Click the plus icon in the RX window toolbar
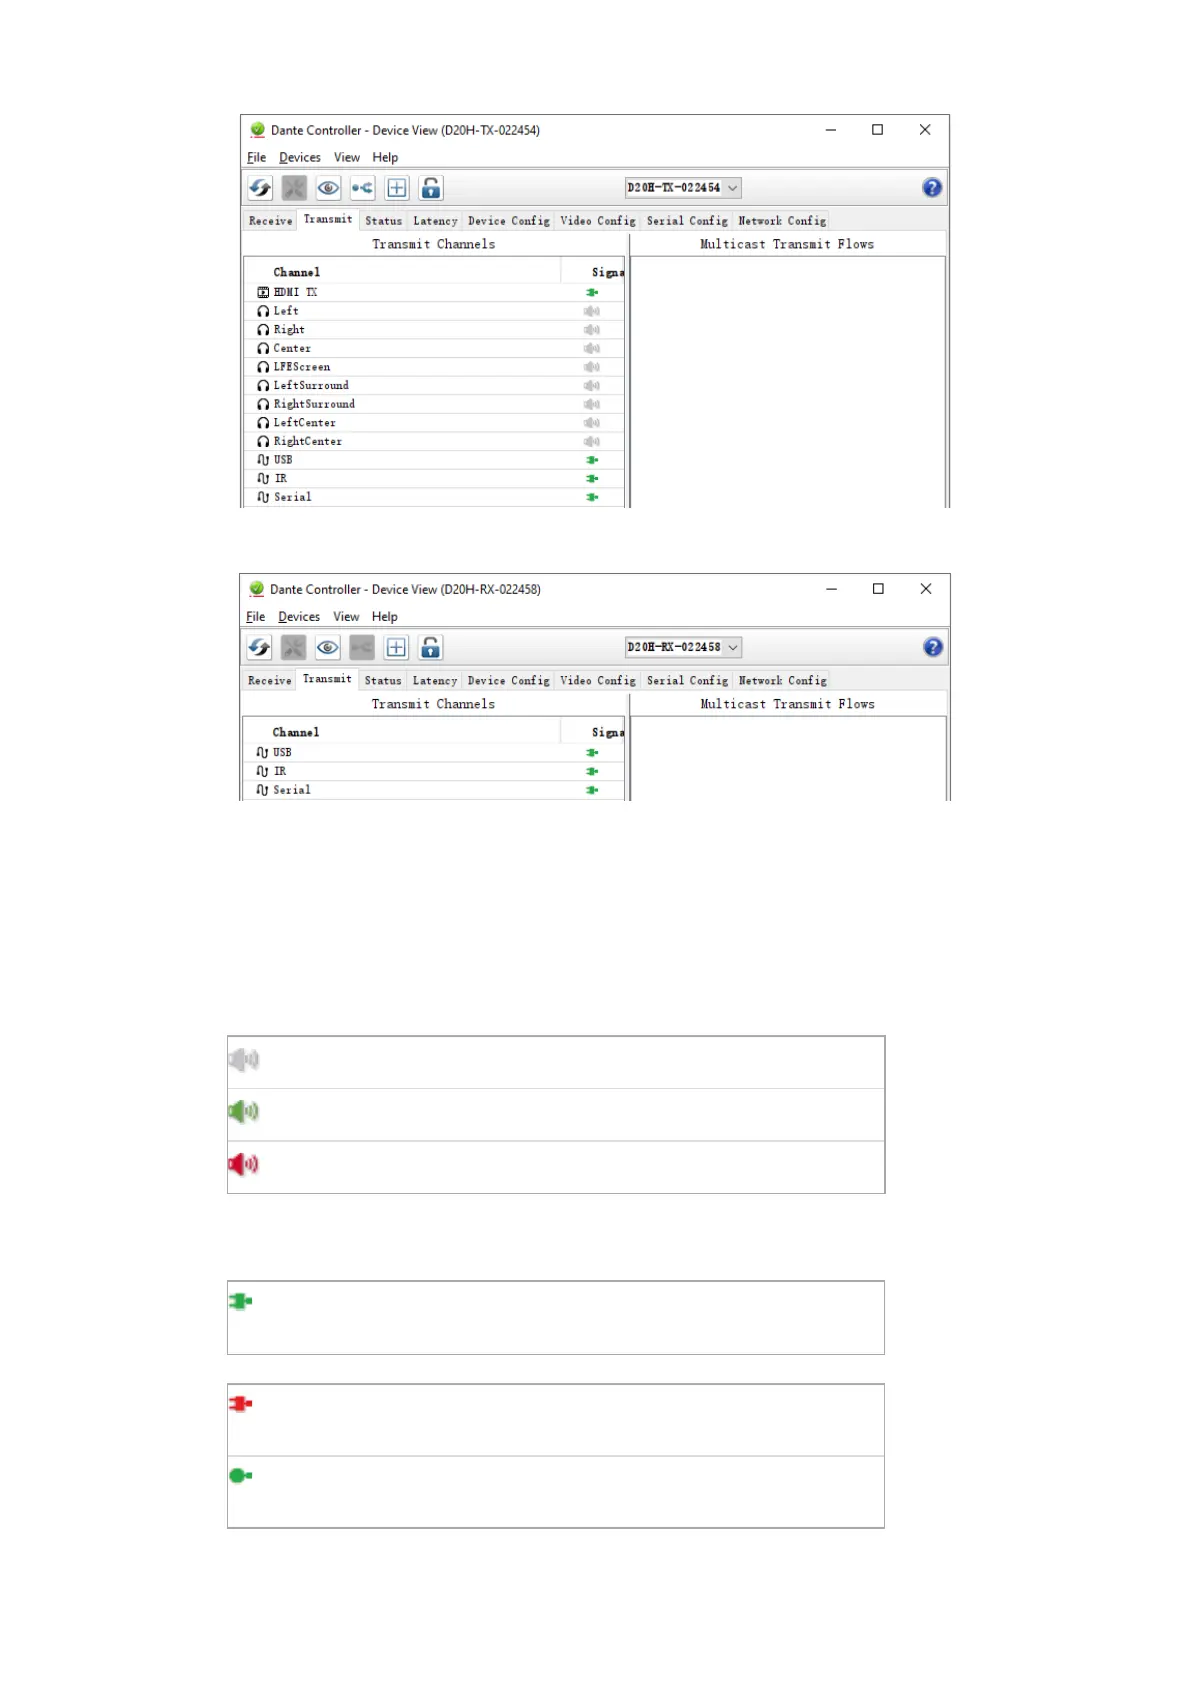Viewport: 1190px width, 1684px height. (x=396, y=648)
